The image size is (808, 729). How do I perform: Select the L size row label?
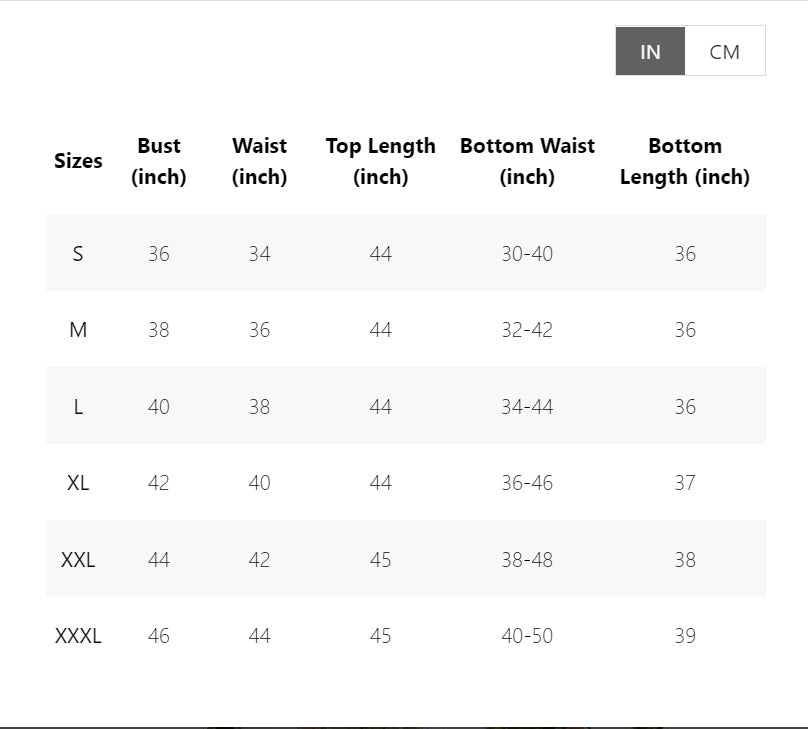point(78,407)
